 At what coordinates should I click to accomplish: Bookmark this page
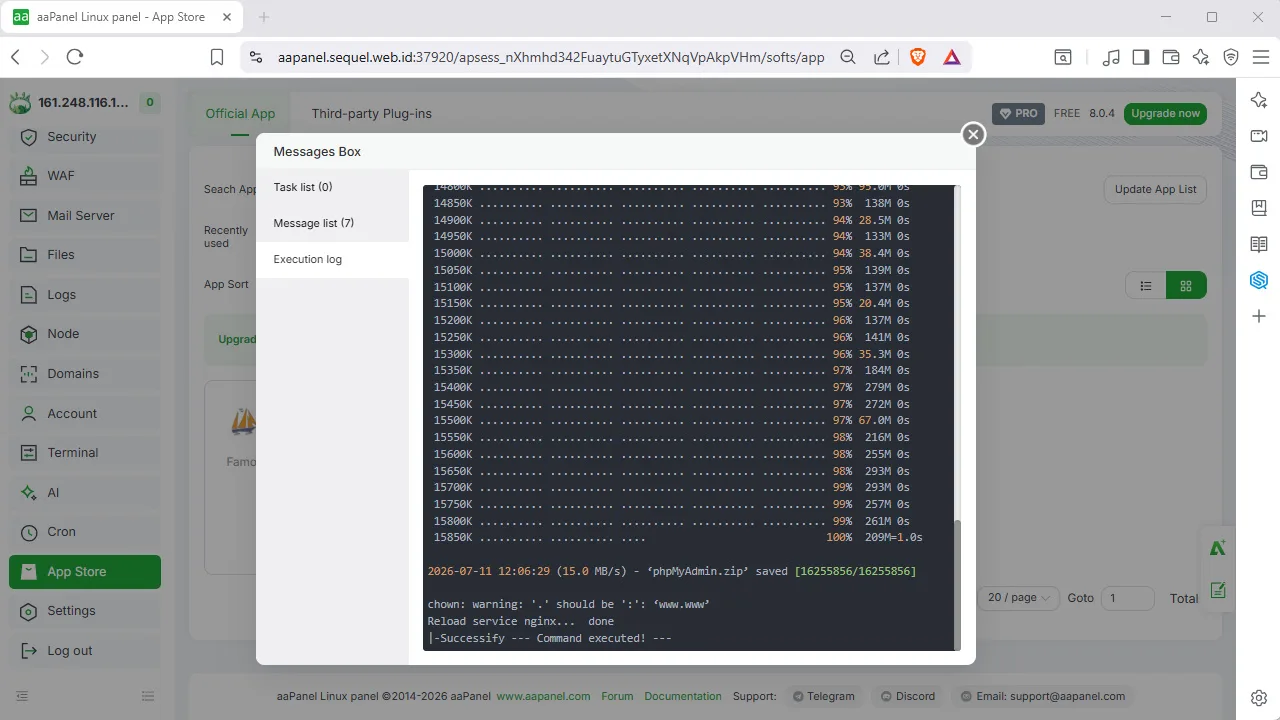(217, 57)
